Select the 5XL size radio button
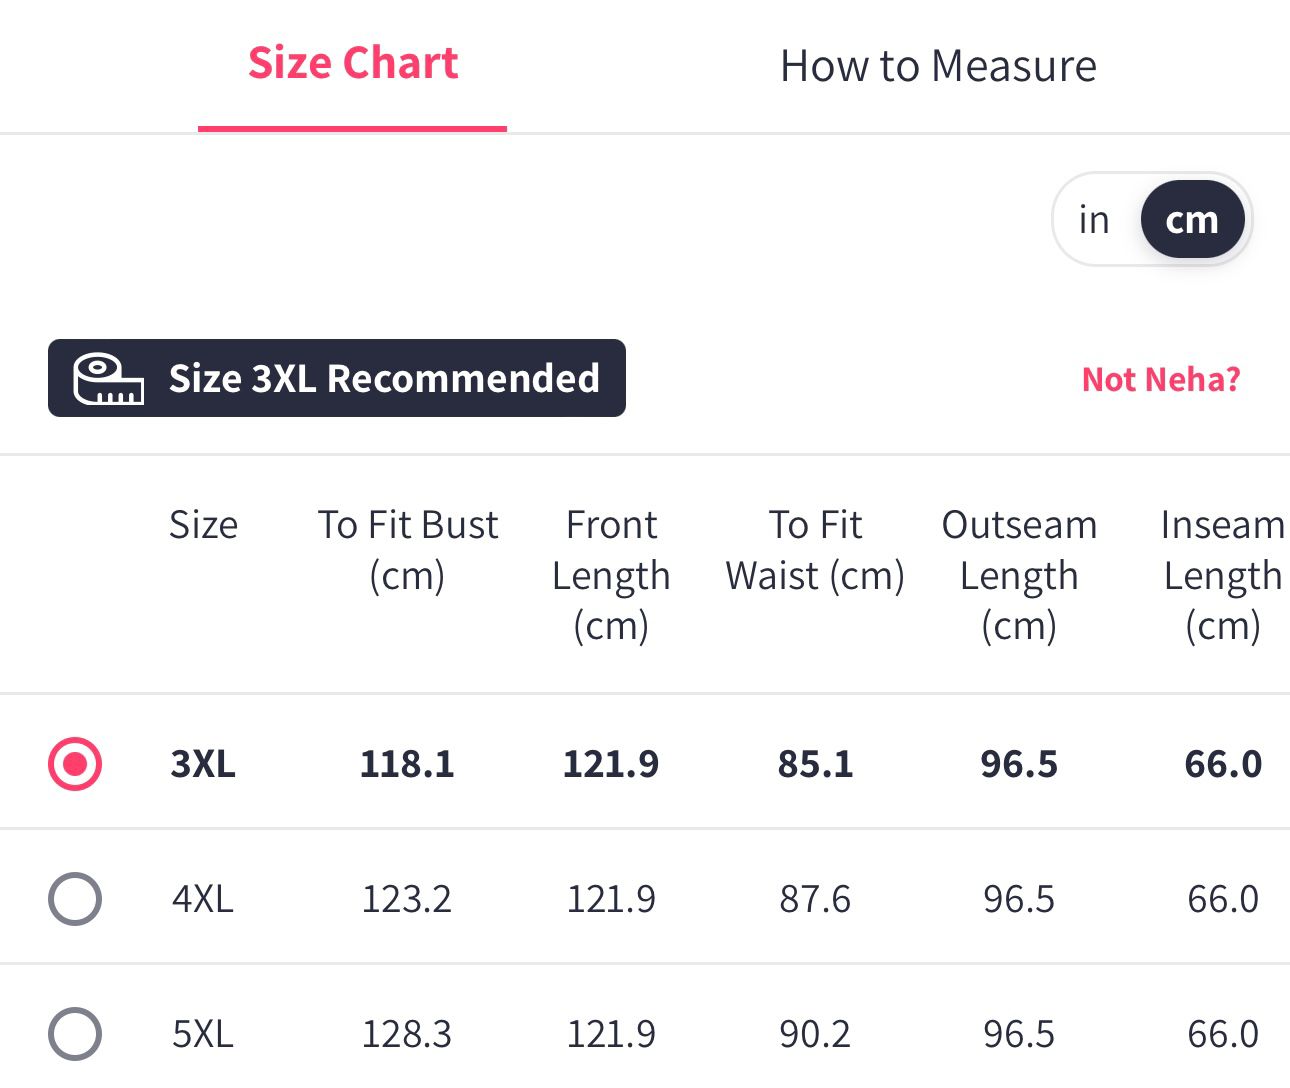This screenshot has height=1088, width=1290. click(x=75, y=1033)
